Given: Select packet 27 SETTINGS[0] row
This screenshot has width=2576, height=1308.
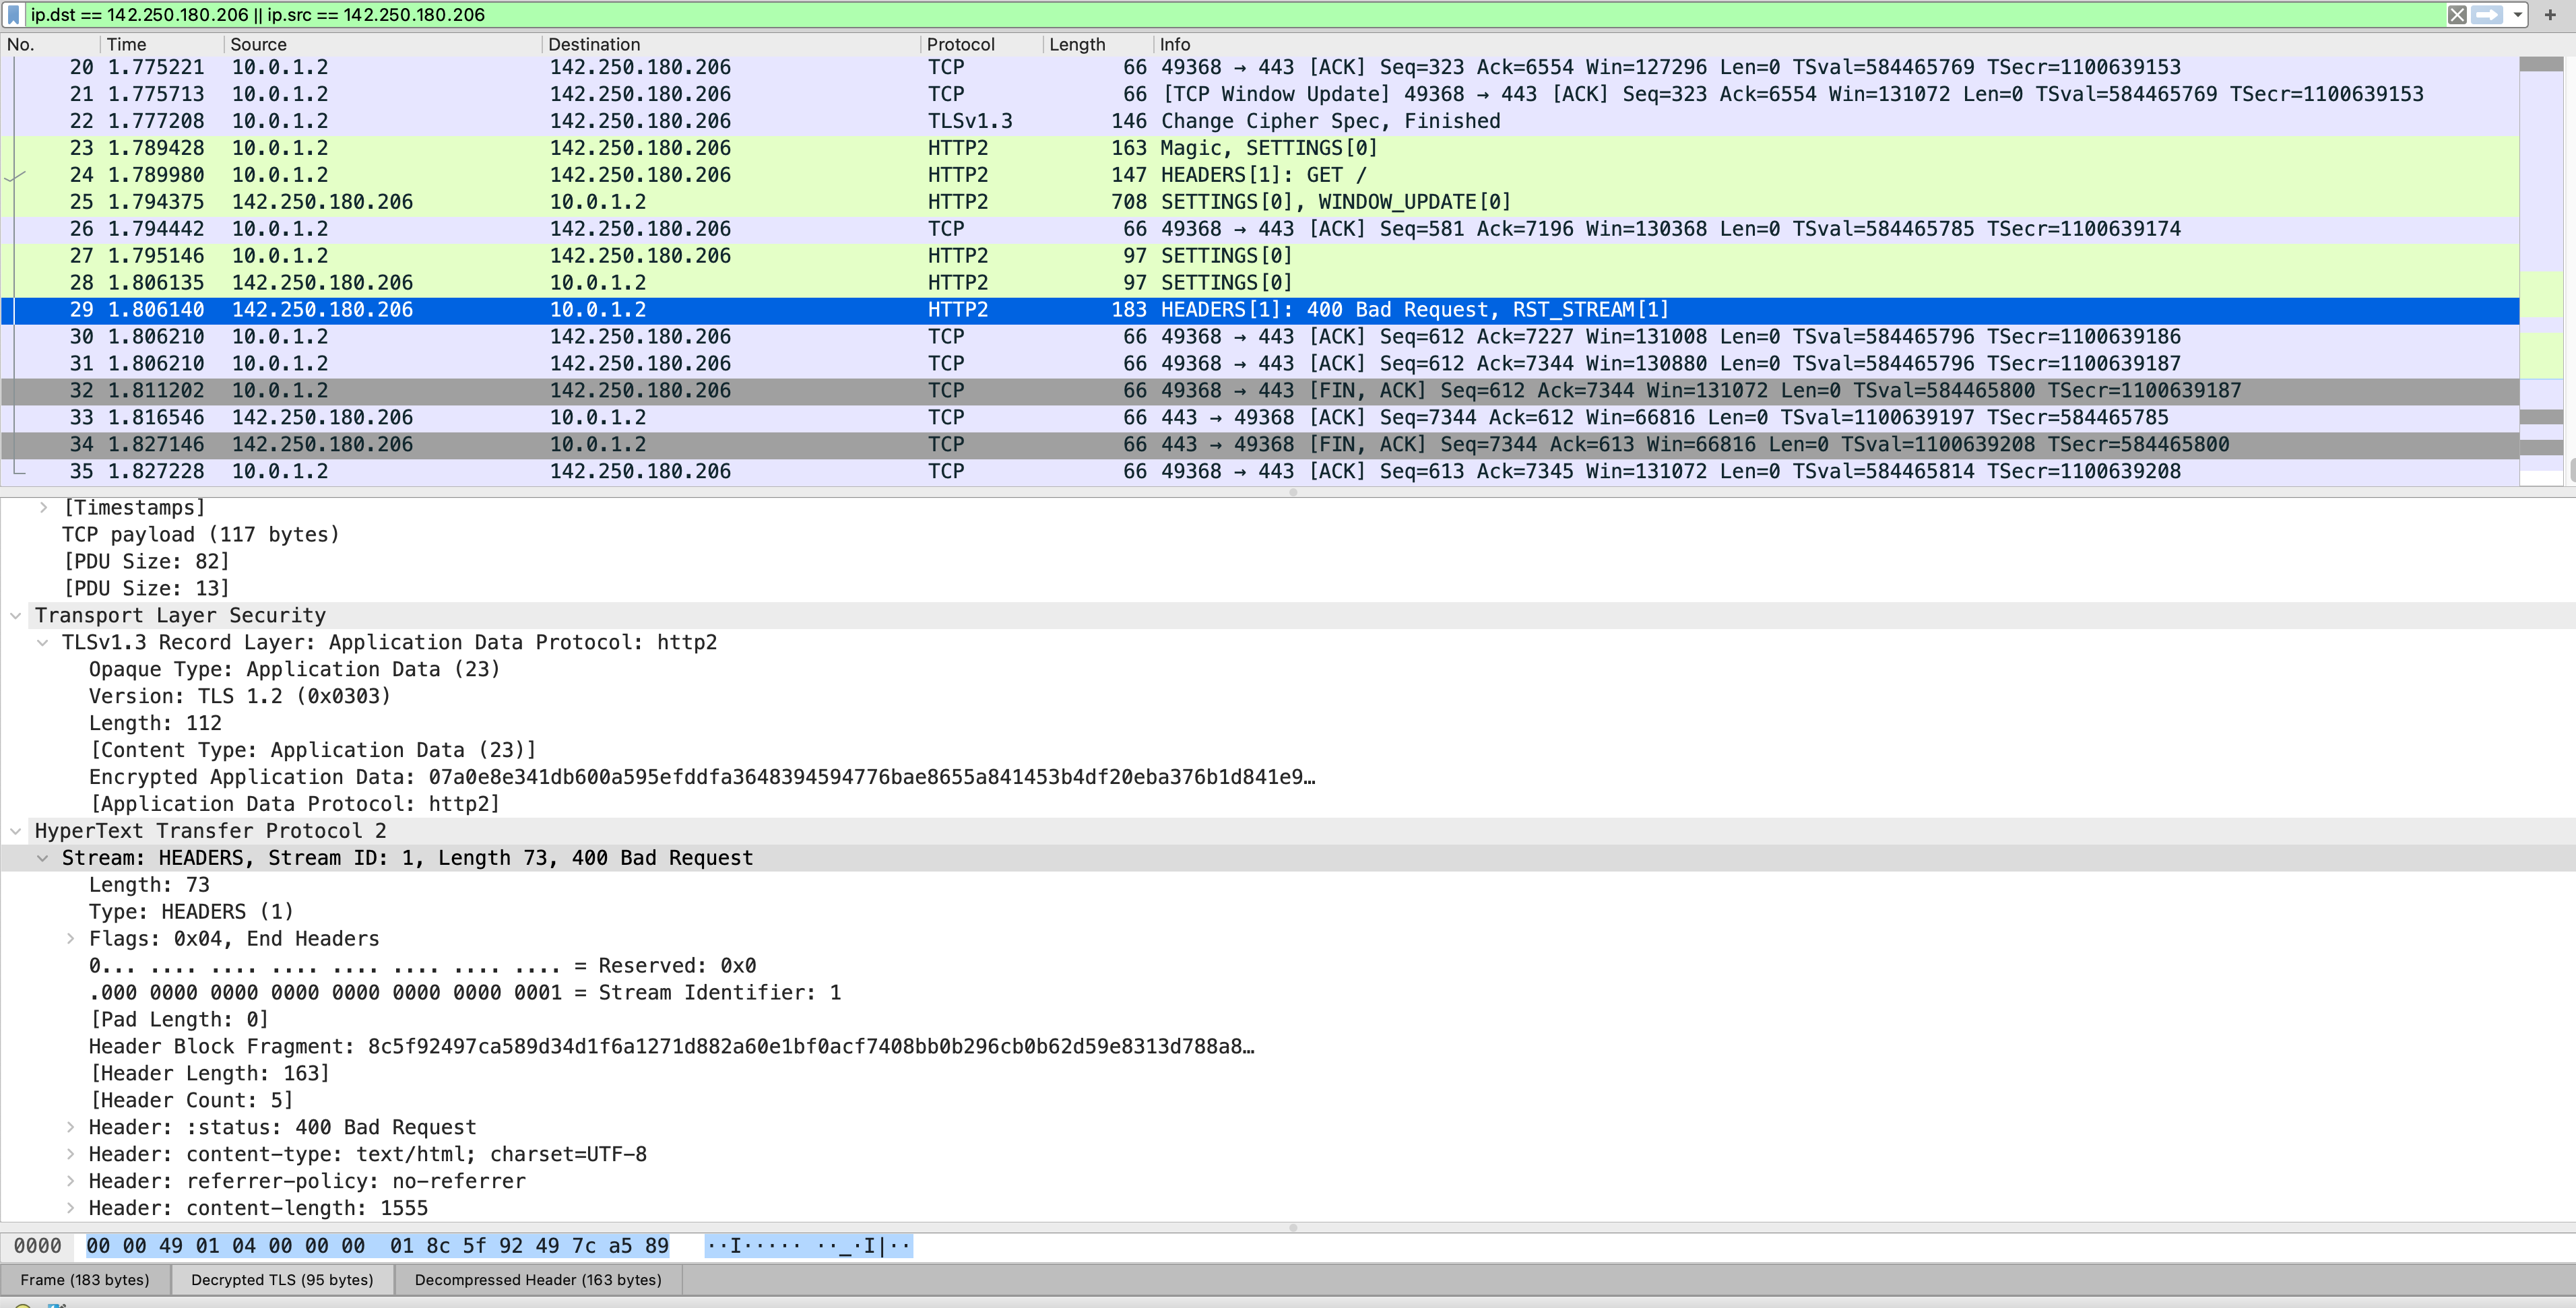Looking at the screenshot, I should (x=1260, y=256).
